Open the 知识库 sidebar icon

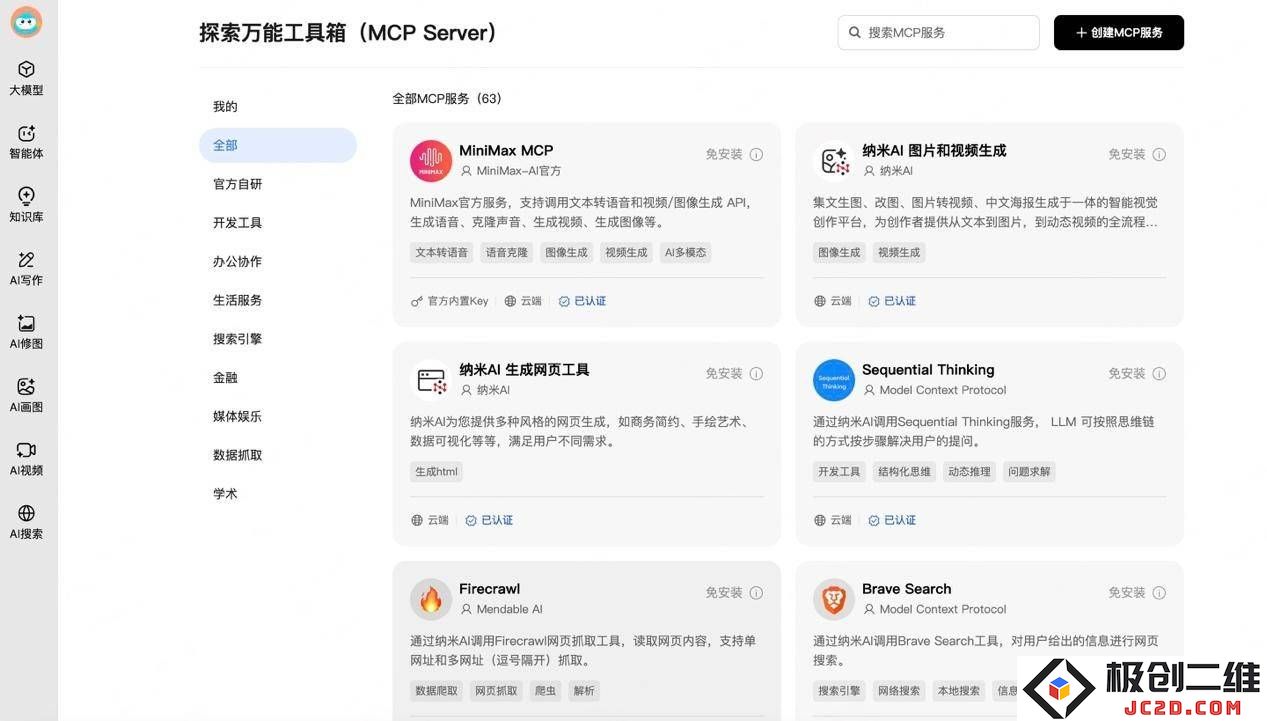[x=27, y=196]
